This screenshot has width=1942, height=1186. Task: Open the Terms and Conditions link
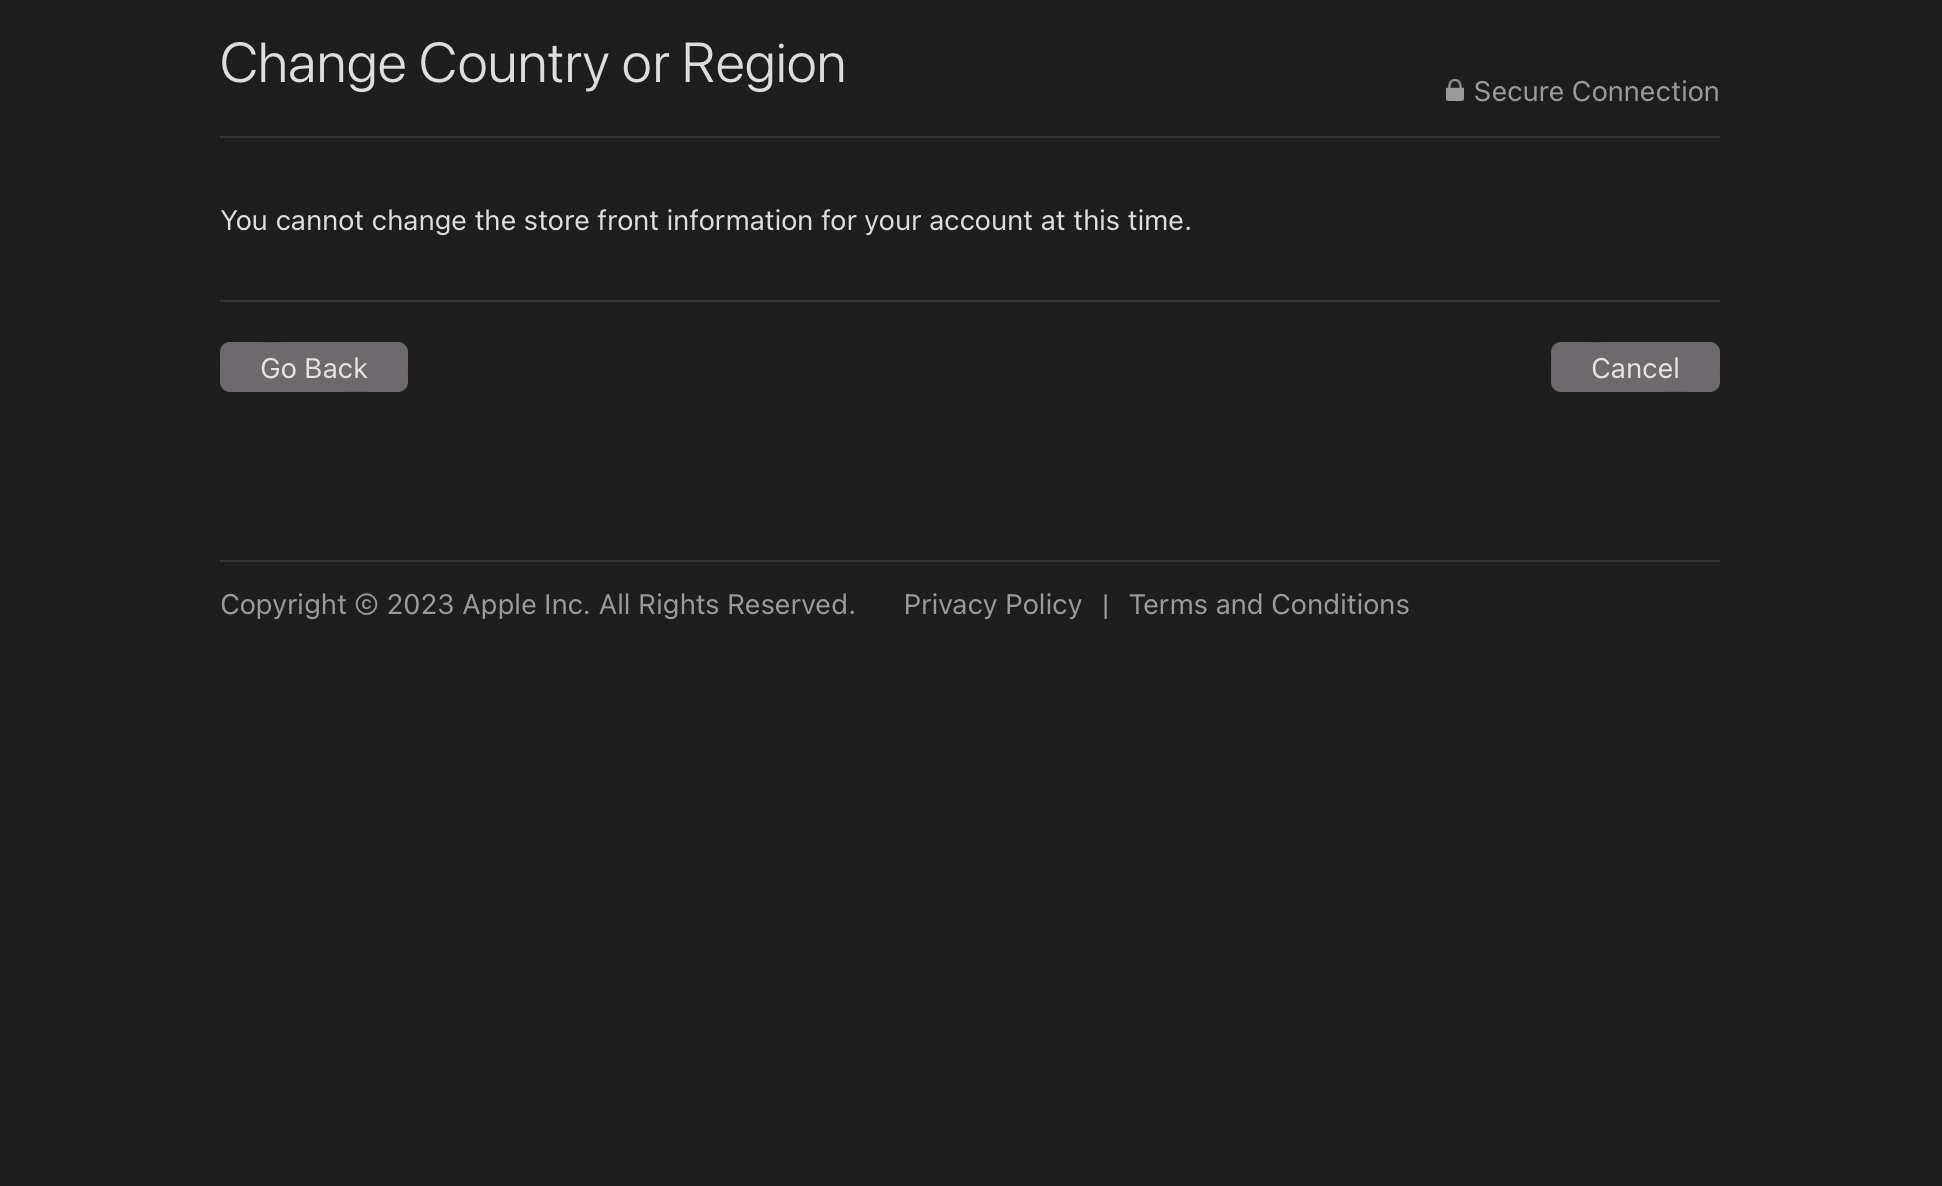pos(1268,605)
